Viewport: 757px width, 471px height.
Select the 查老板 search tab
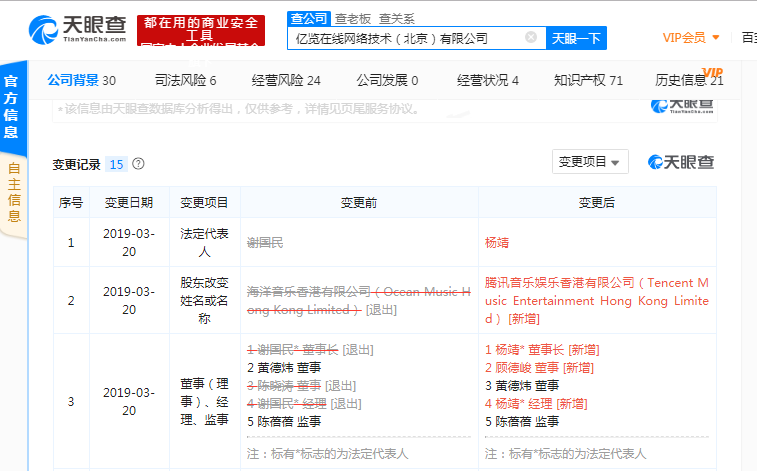[353, 19]
